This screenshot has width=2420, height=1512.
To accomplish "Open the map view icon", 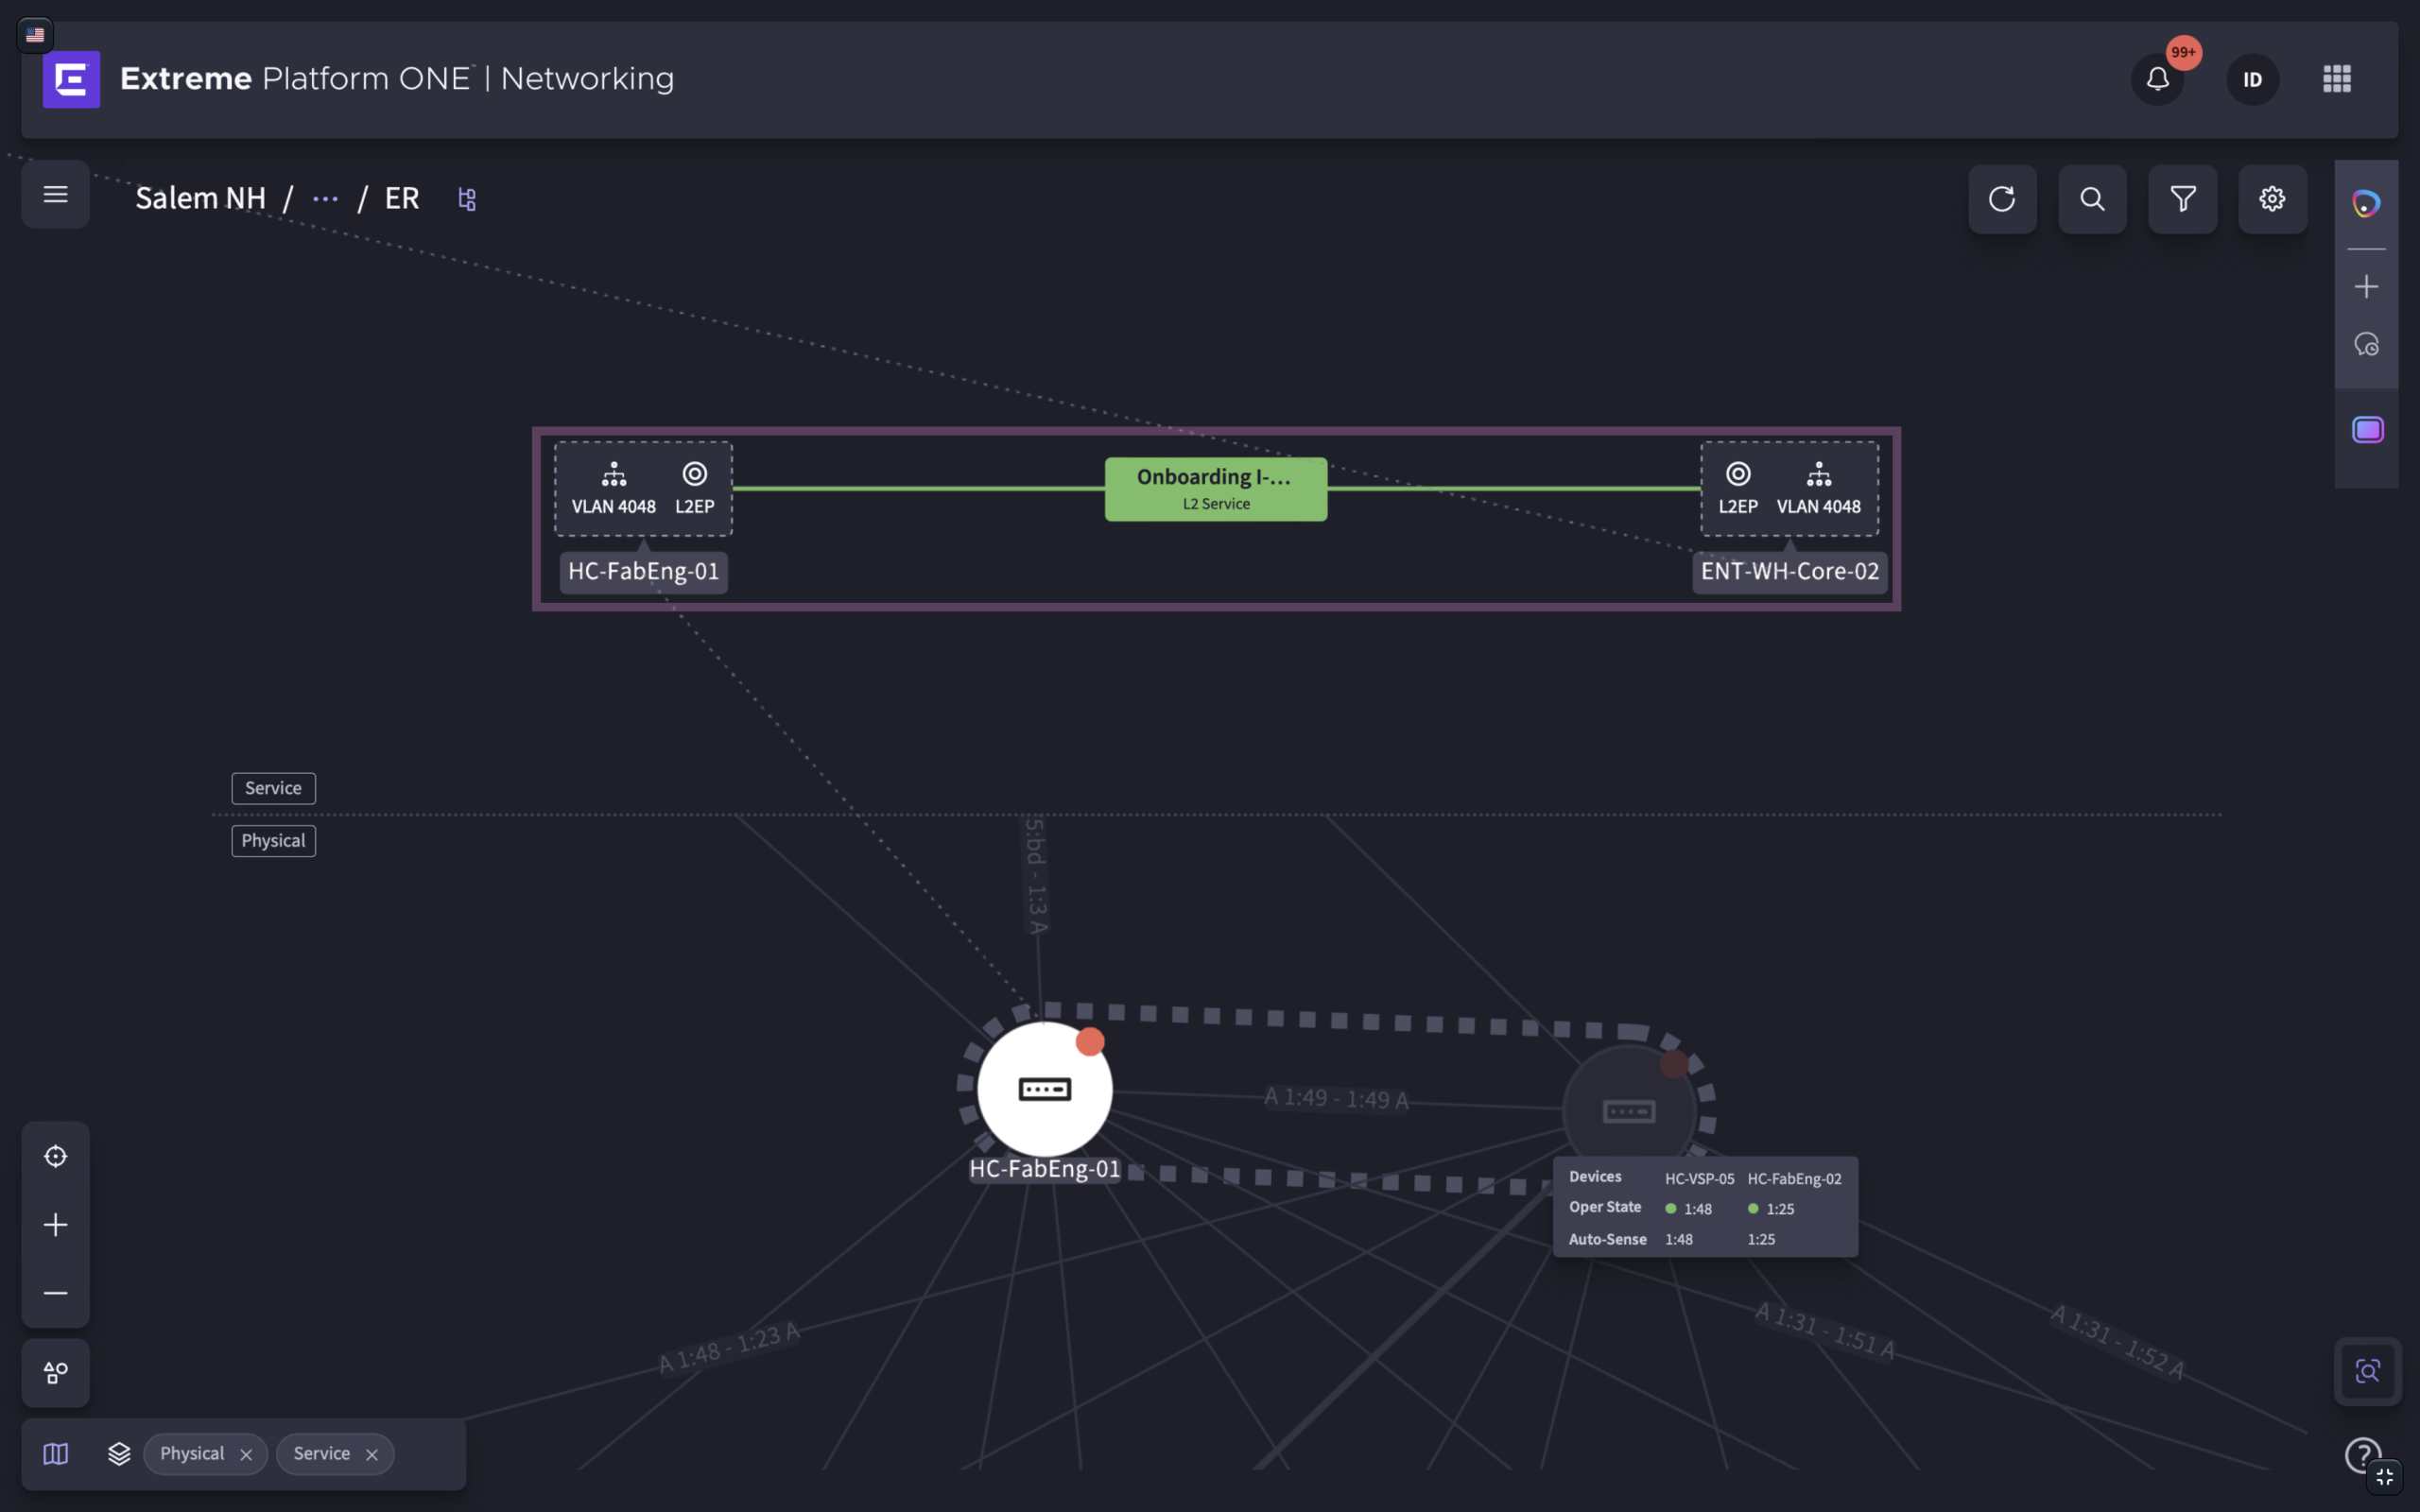I will [x=56, y=1454].
